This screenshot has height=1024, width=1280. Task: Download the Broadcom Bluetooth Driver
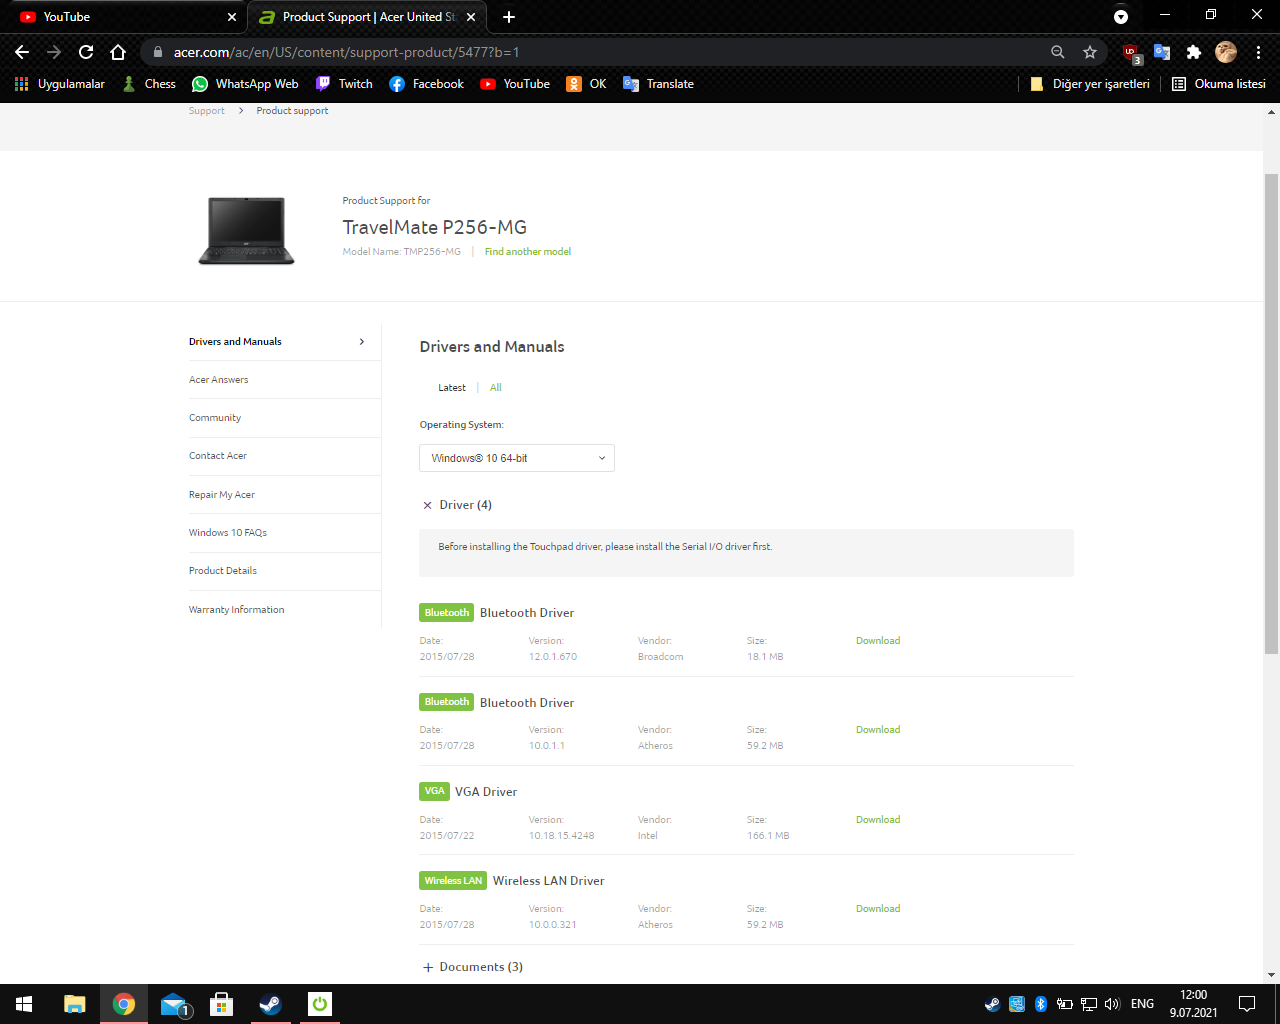coord(878,641)
